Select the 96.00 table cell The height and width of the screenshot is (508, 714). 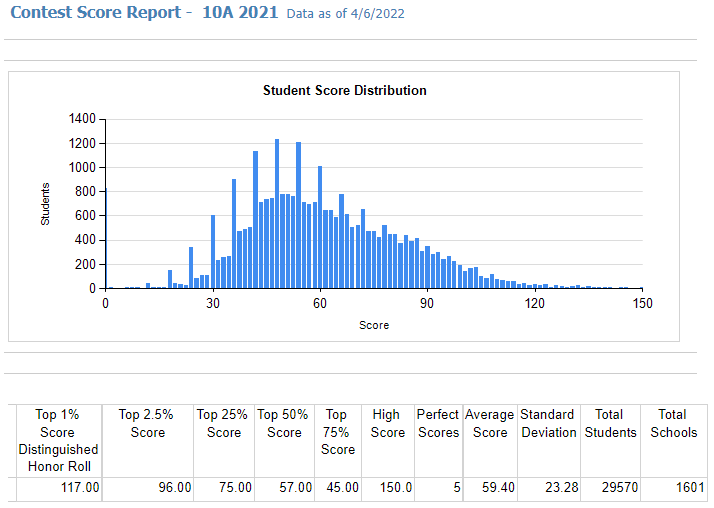pyautogui.click(x=148, y=488)
